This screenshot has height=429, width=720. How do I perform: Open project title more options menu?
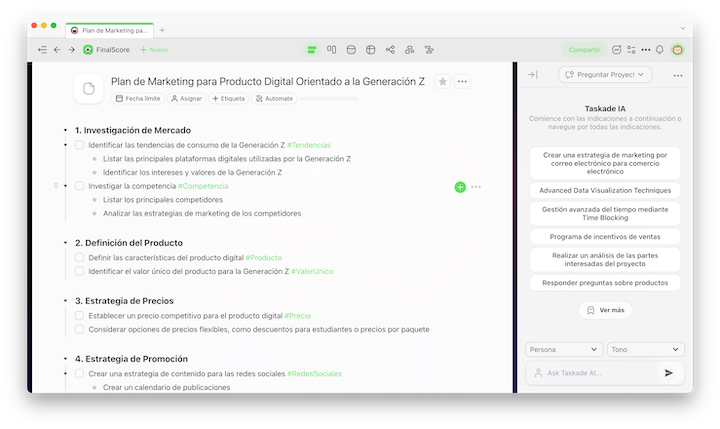pyautogui.click(x=462, y=82)
